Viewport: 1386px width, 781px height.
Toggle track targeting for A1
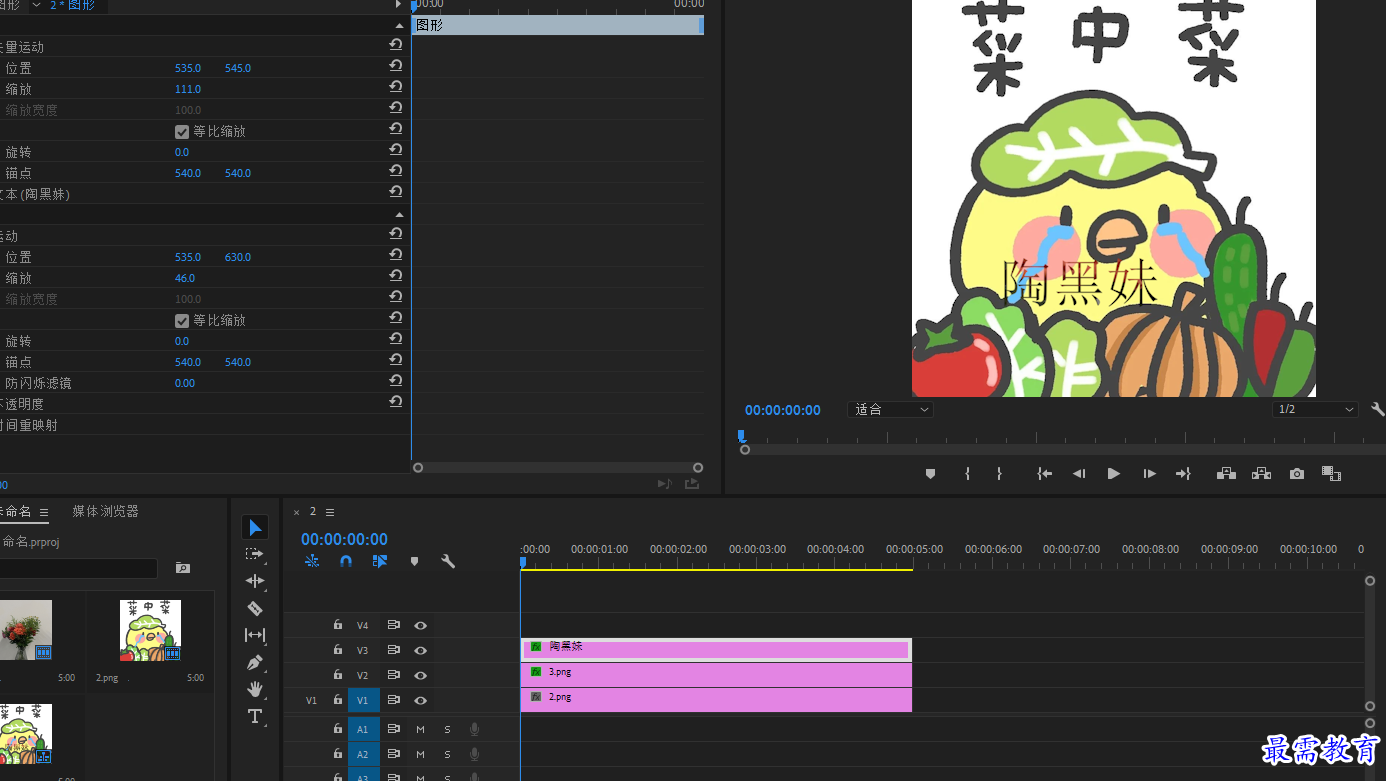point(363,729)
